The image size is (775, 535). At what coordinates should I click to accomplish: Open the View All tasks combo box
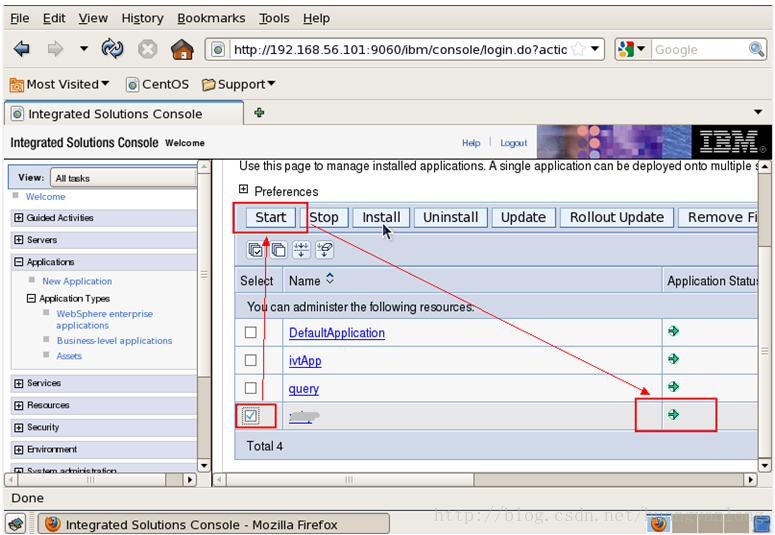[x=124, y=178]
